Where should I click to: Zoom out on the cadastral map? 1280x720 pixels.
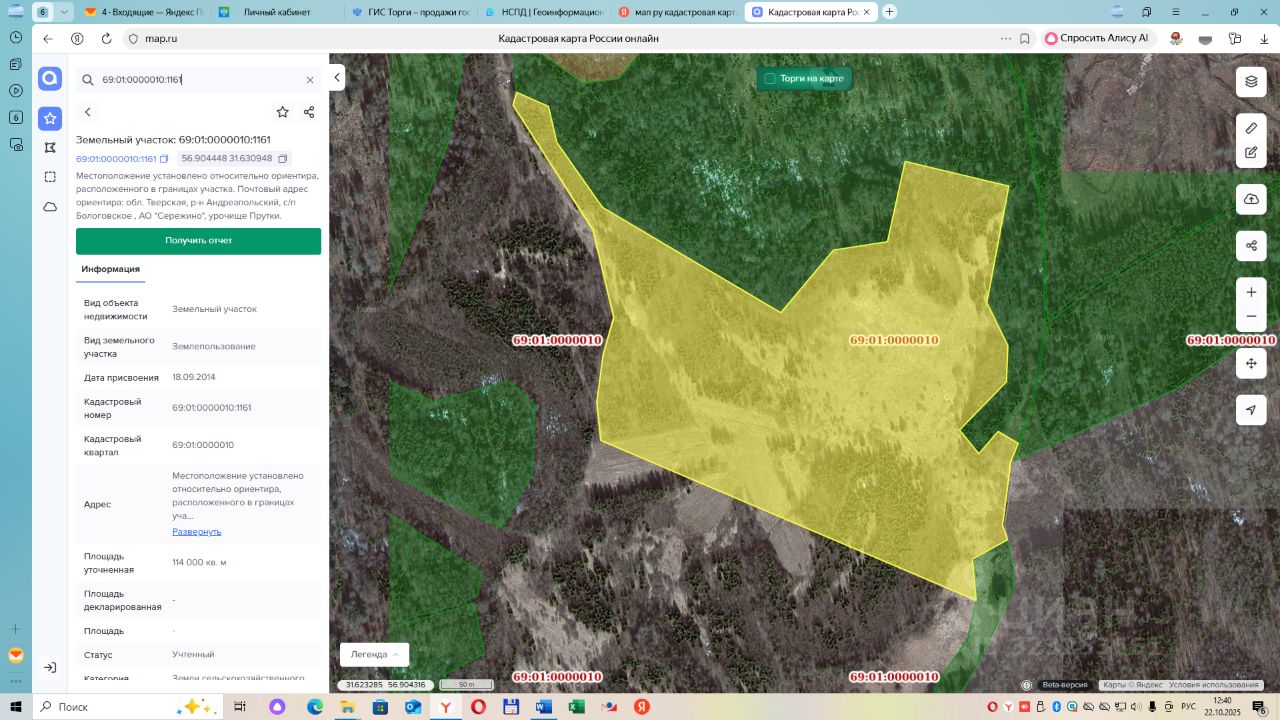point(1251,317)
